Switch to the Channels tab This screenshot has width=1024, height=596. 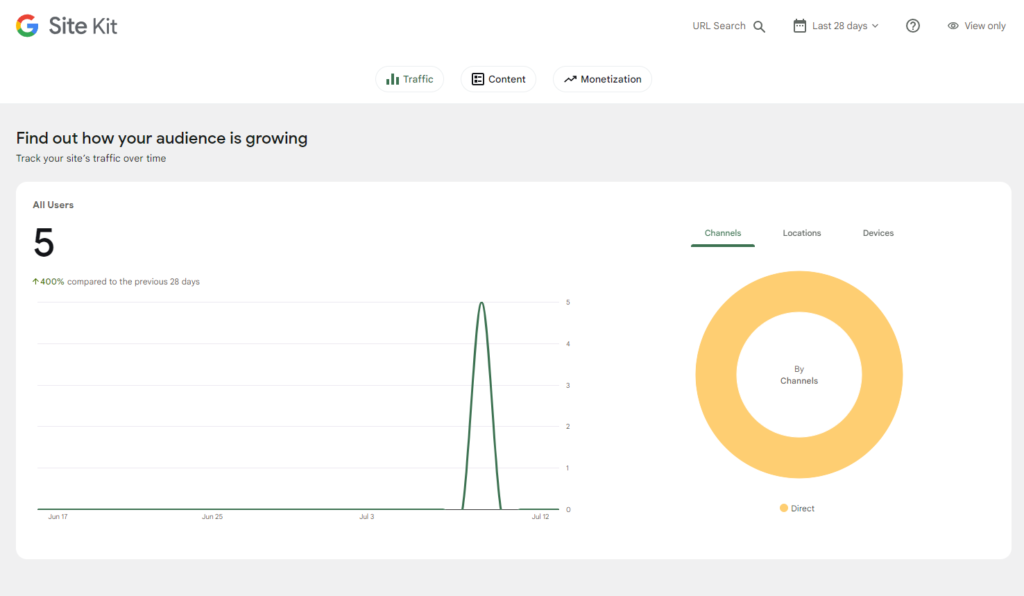(x=722, y=233)
